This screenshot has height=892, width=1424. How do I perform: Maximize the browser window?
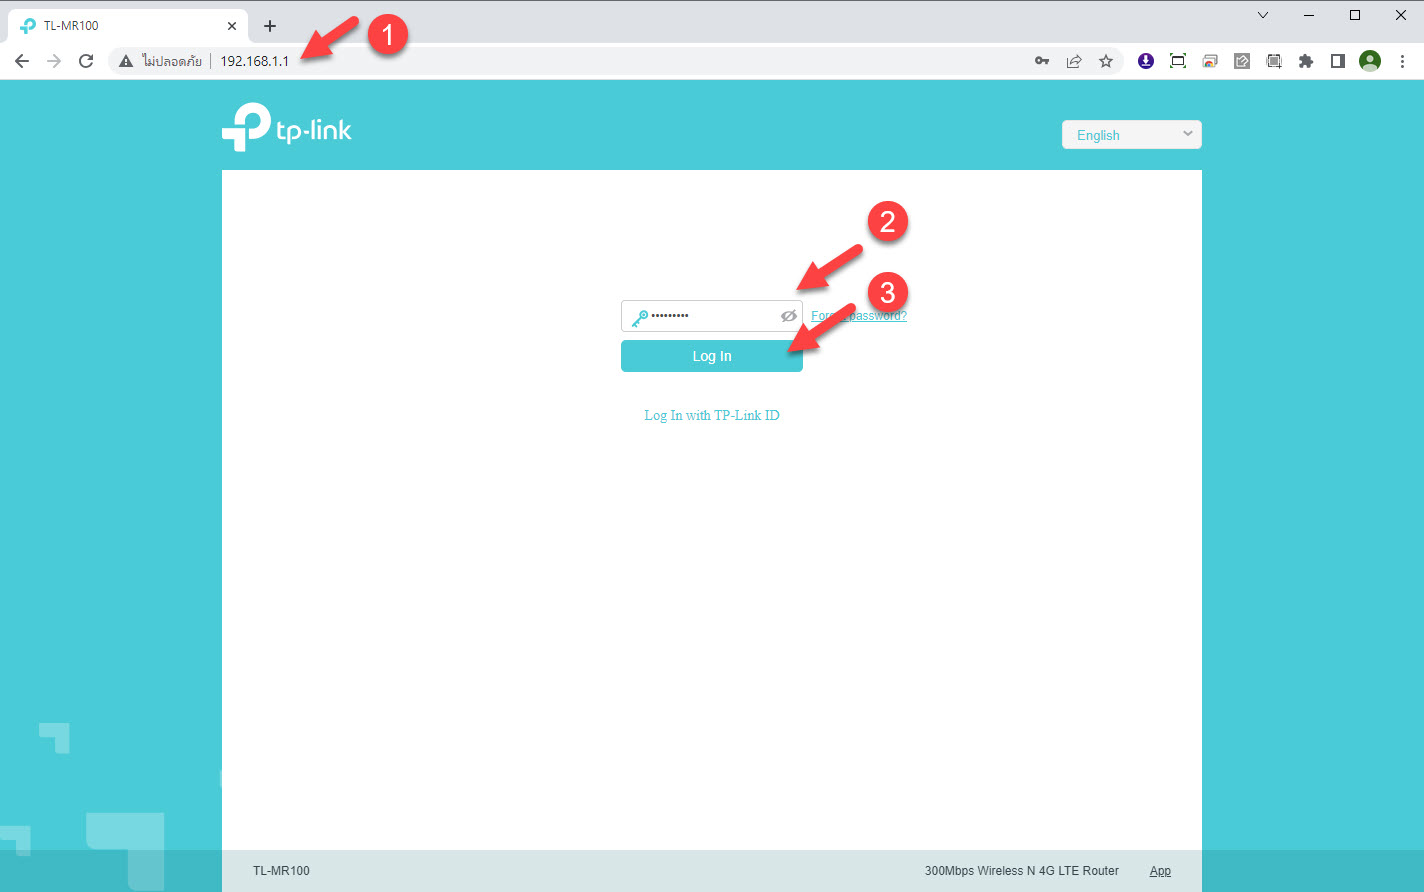[x=1355, y=15]
